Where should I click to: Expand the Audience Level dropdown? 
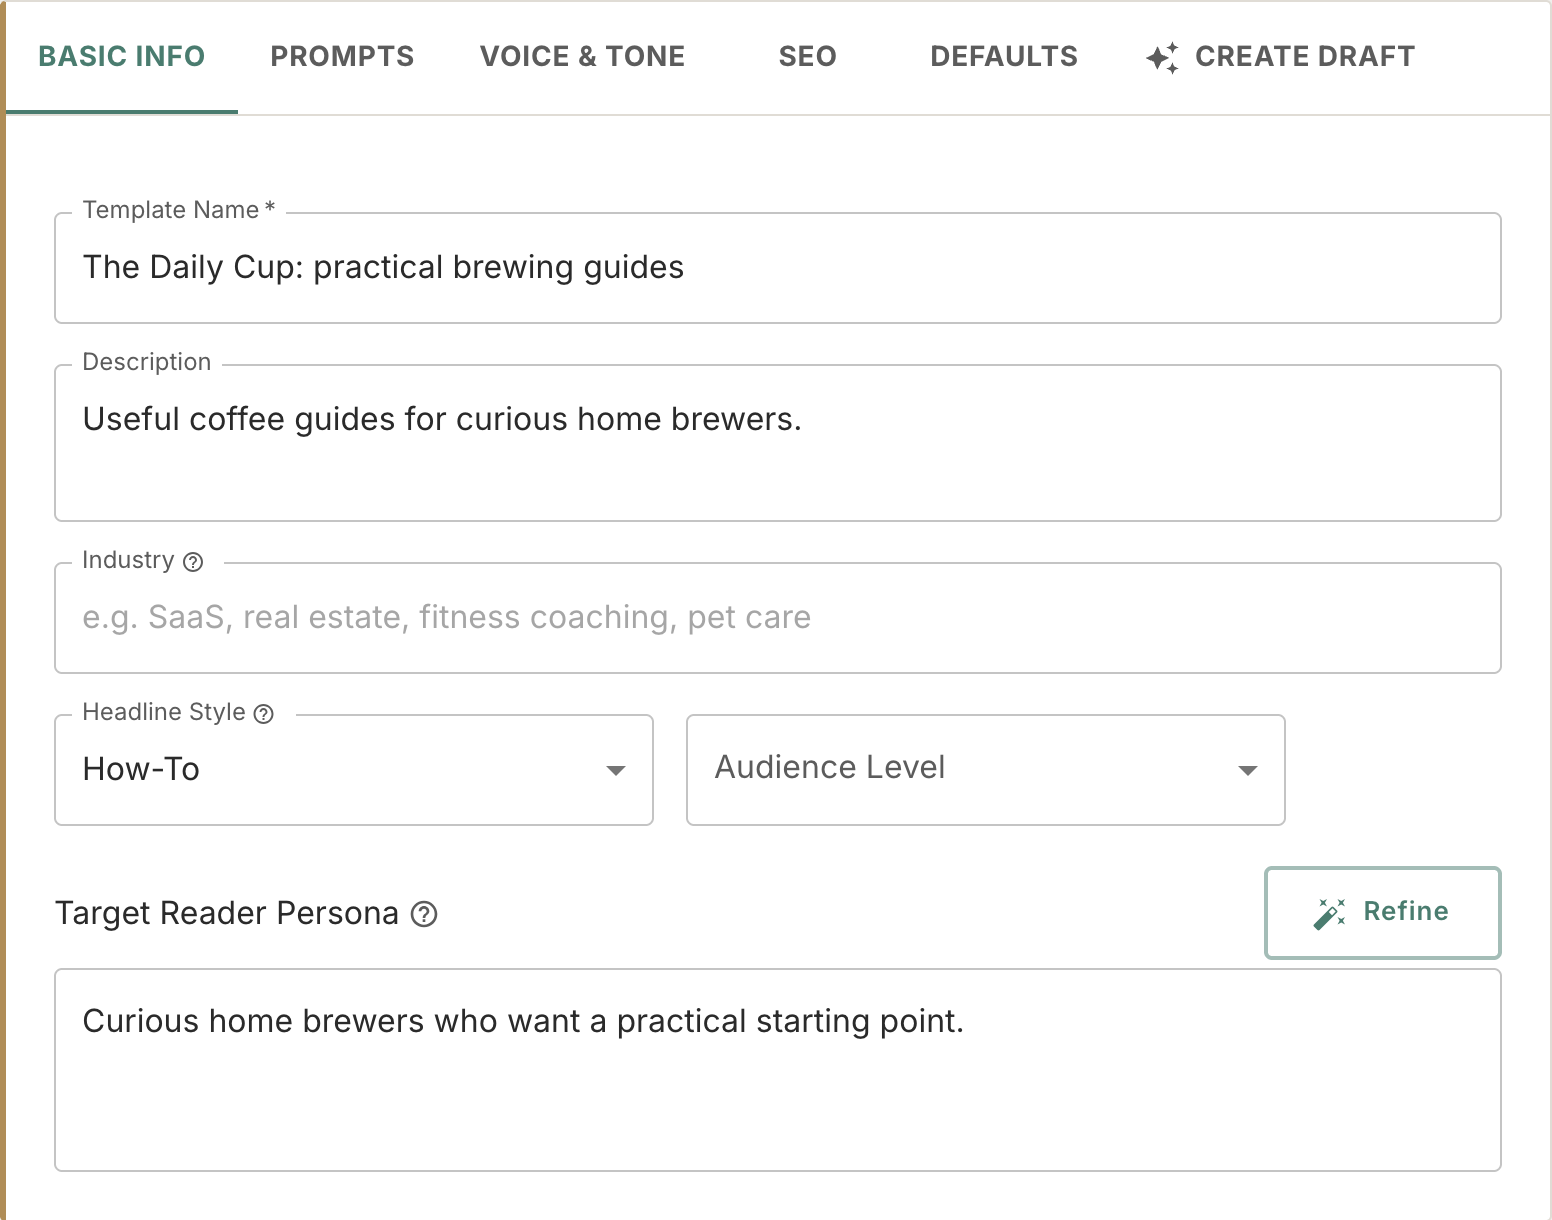coord(985,770)
